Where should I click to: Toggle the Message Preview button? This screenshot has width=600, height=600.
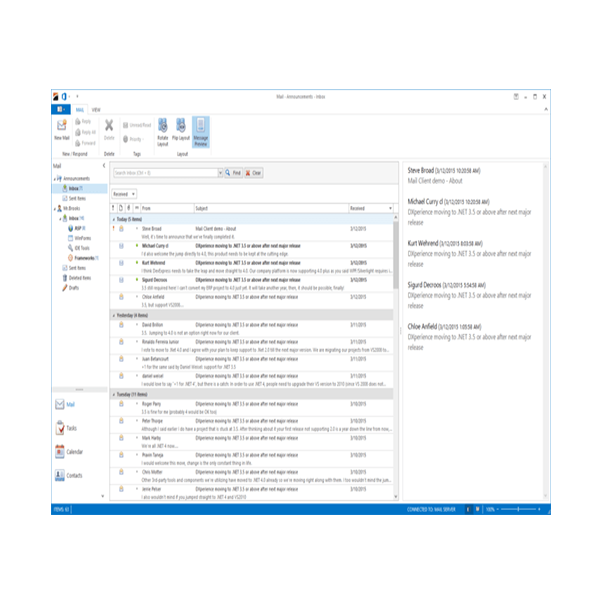coord(201,132)
